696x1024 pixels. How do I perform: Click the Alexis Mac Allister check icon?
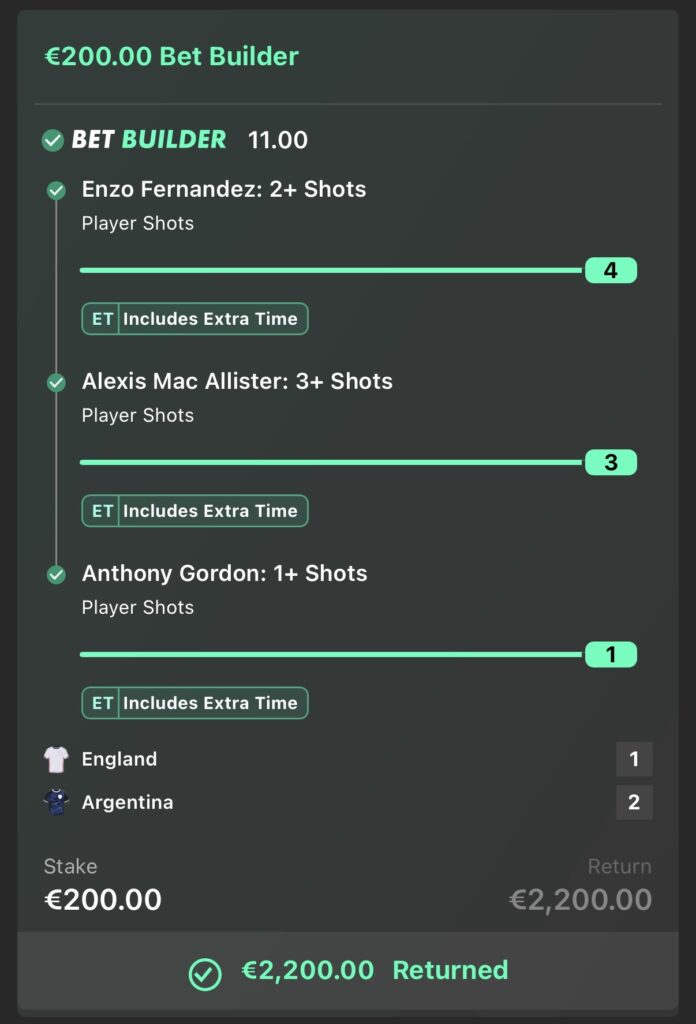coord(56,383)
